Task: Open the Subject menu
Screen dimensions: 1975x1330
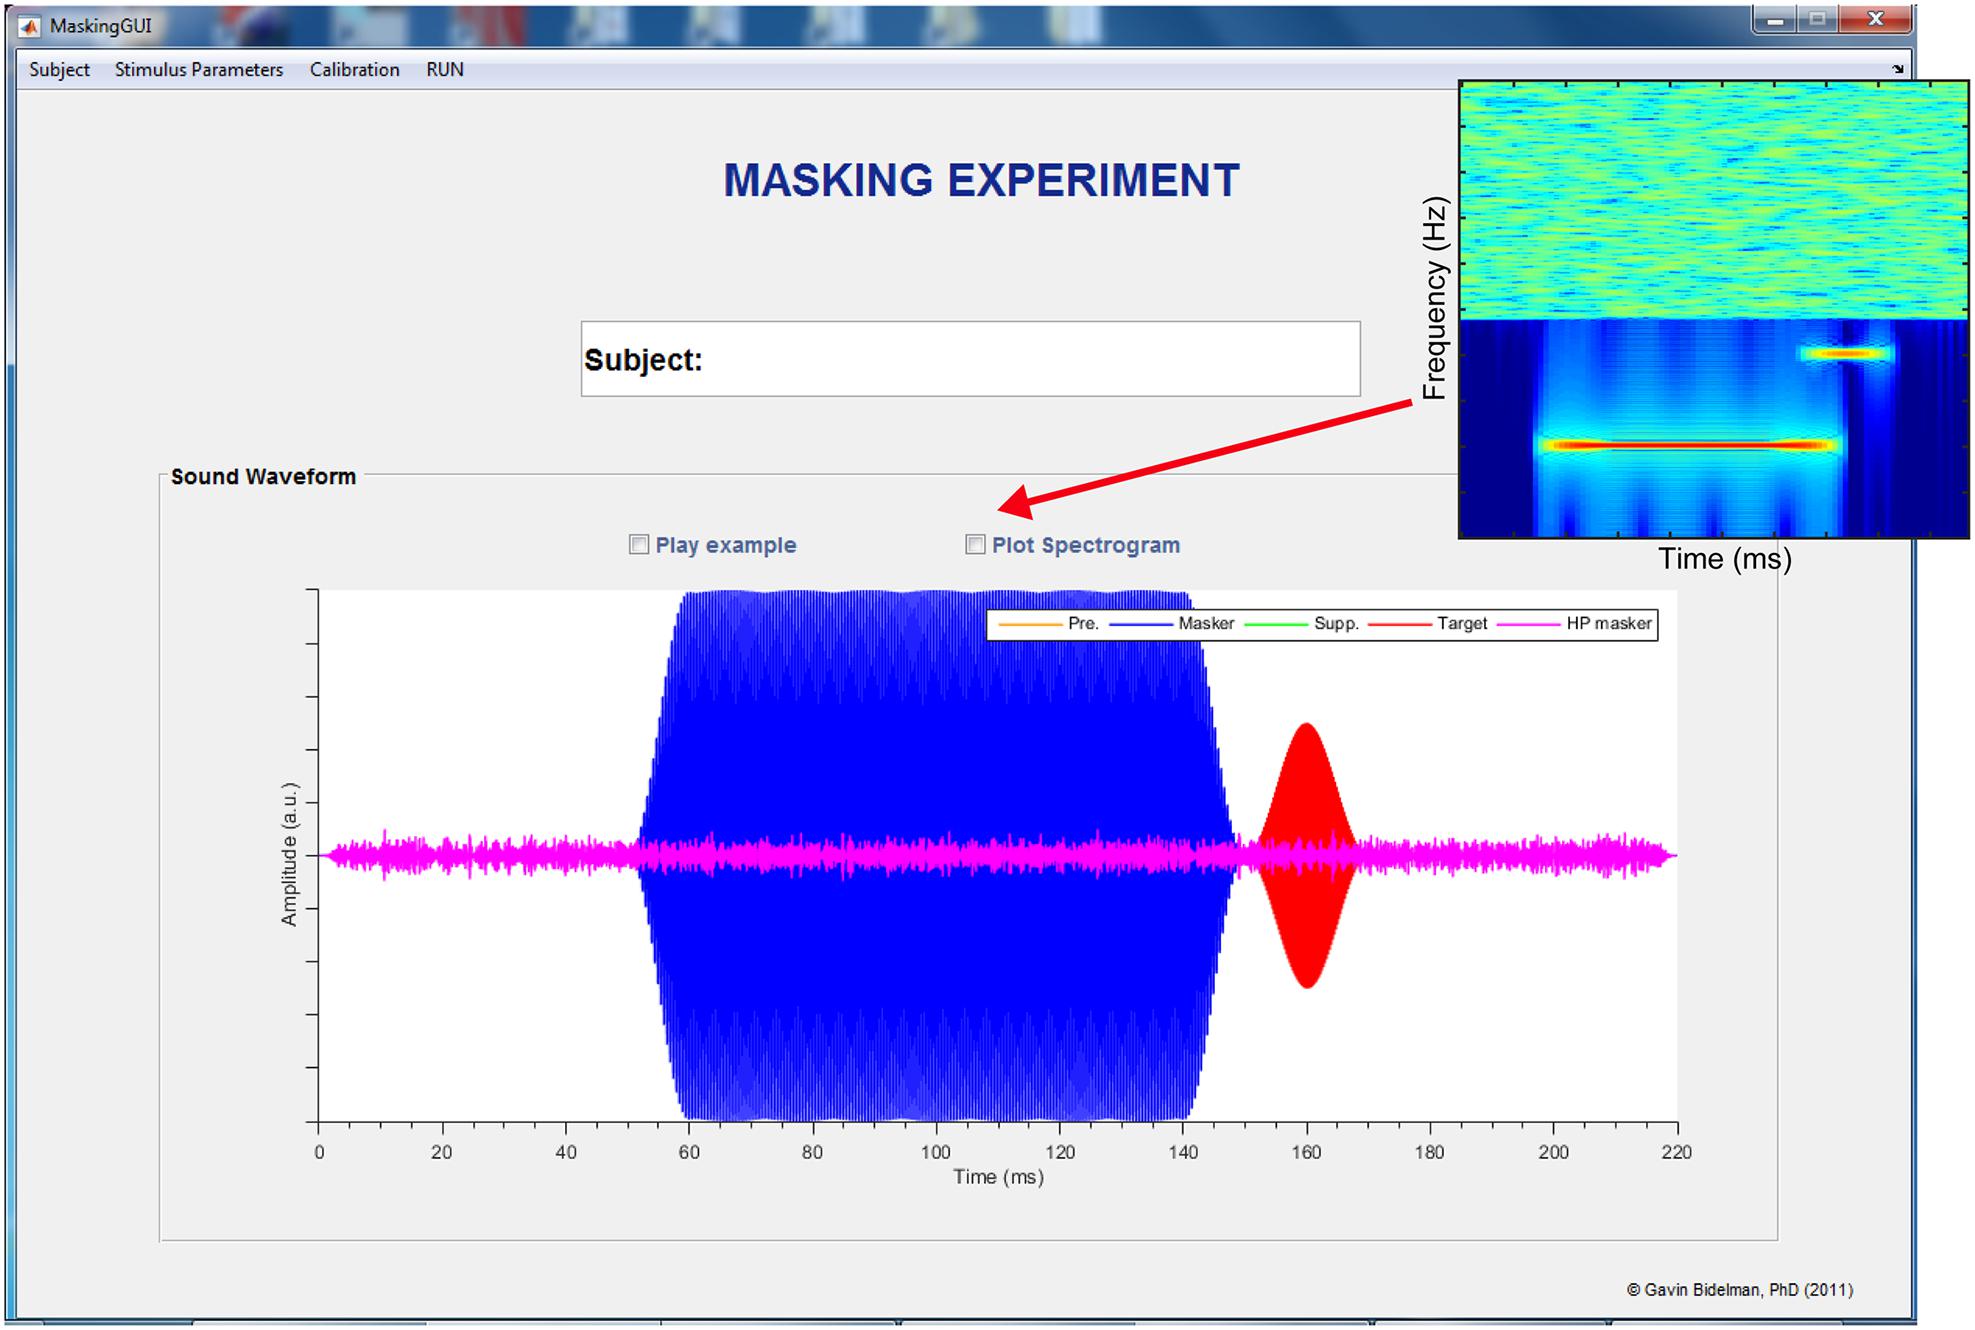Action: tap(59, 70)
